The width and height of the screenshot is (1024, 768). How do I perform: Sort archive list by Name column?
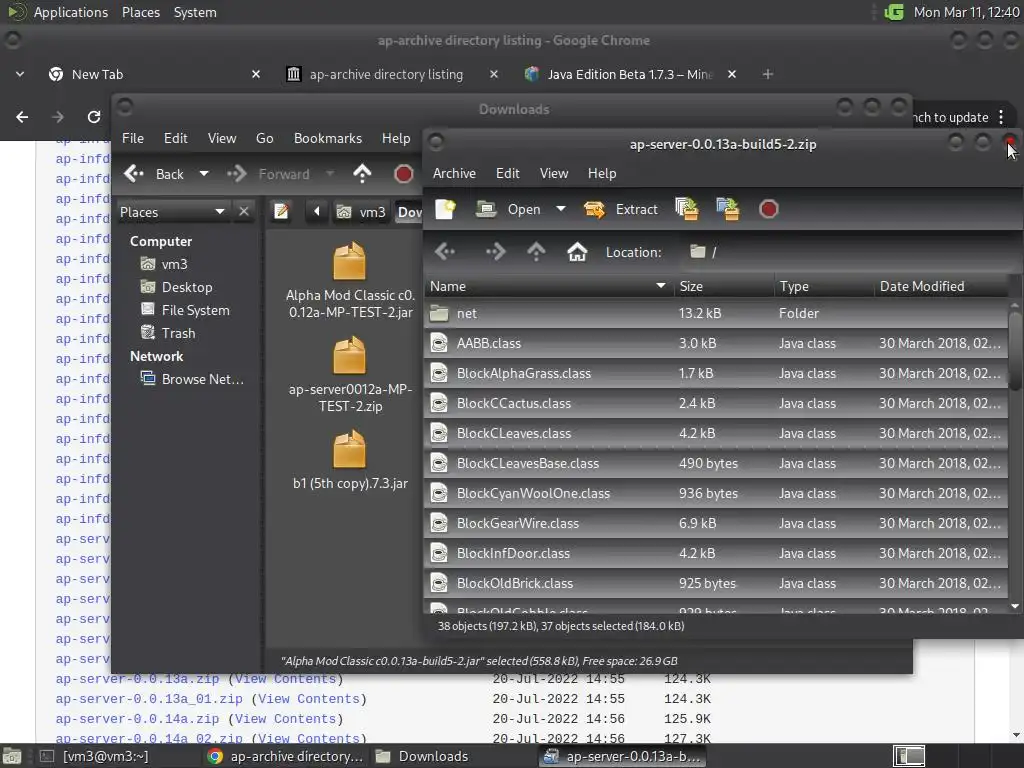coord(549,286)
